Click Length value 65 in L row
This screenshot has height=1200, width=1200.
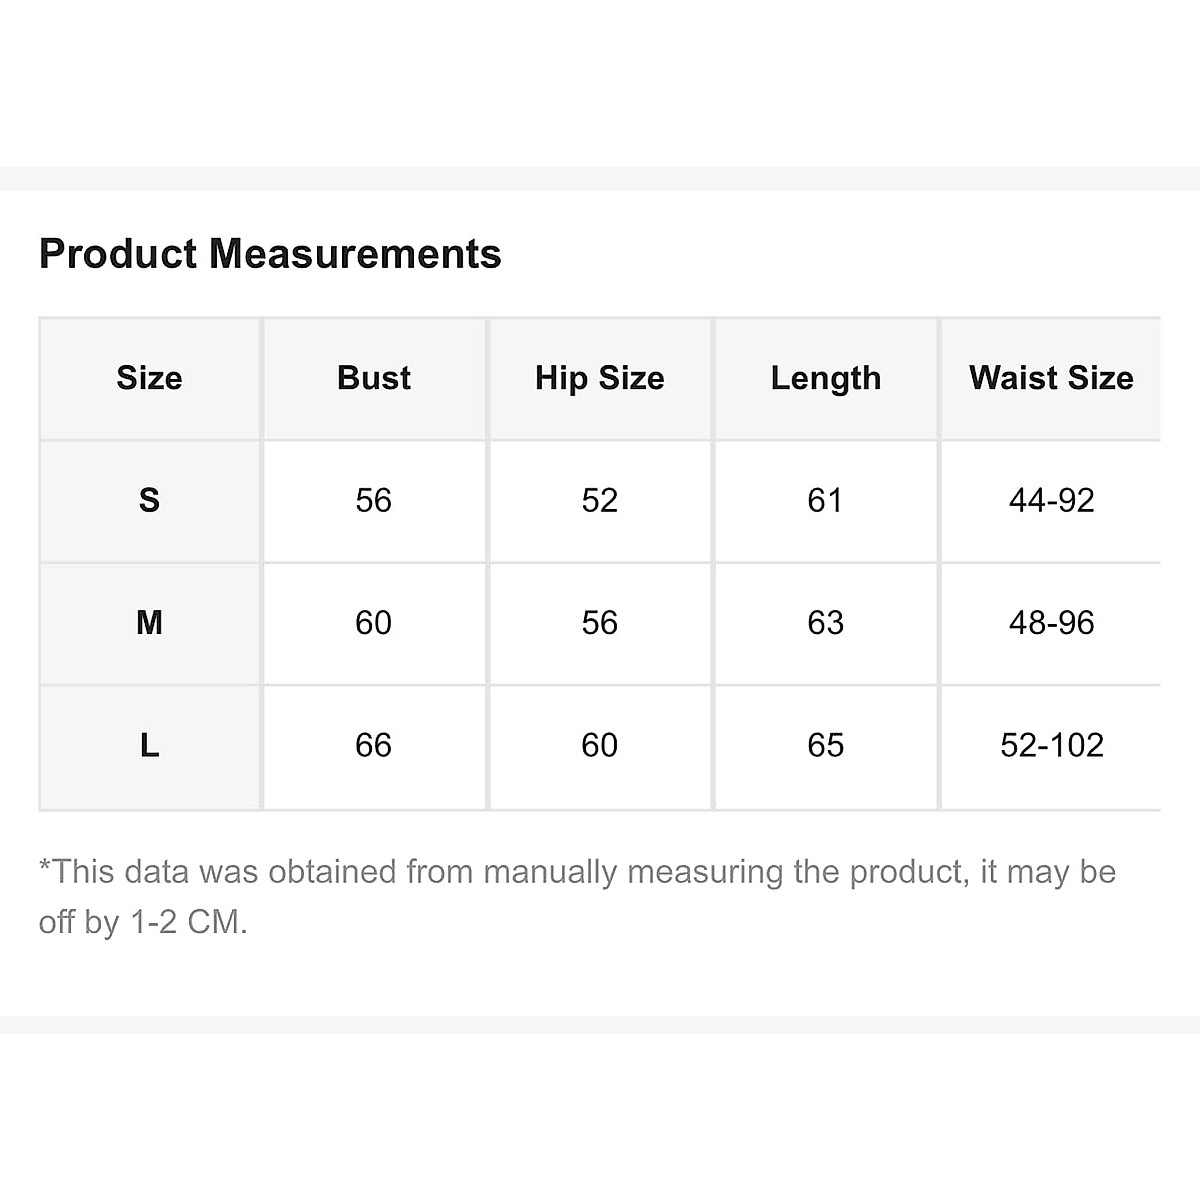click(826, 745)
